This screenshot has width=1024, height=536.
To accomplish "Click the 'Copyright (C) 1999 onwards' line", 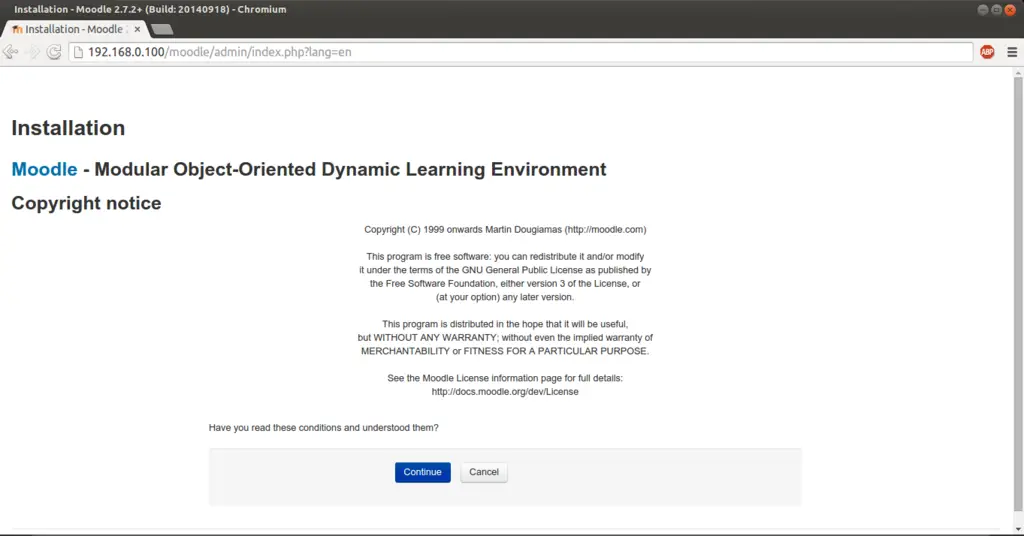I will [x=505, y=230].
